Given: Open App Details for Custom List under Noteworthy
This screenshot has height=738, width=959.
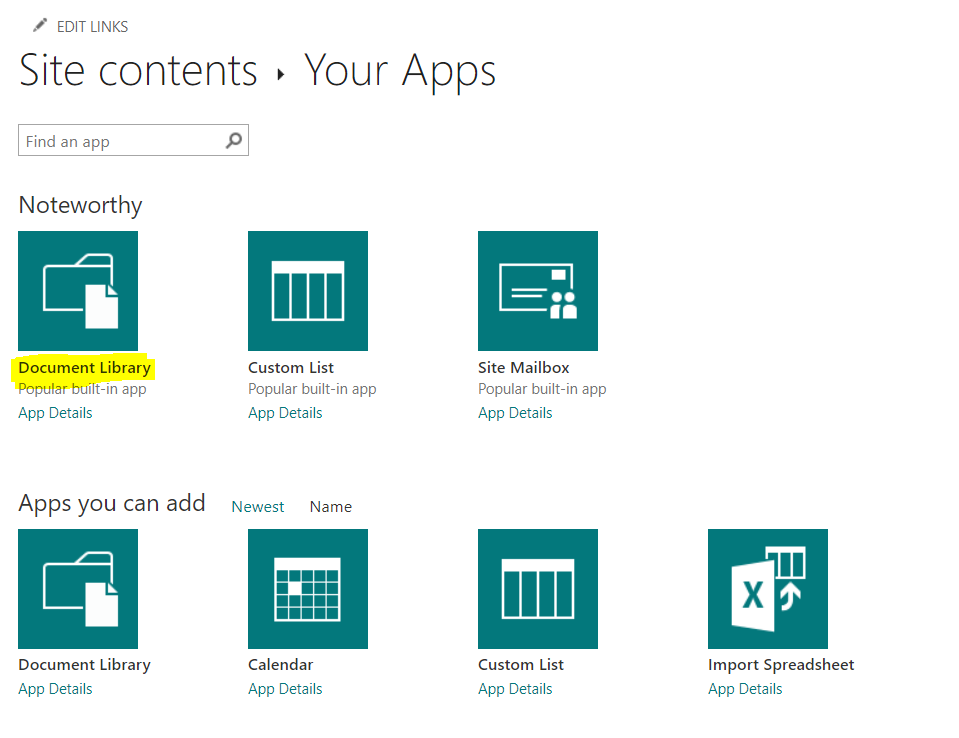Looking at the screenshot, I should 285,412.
